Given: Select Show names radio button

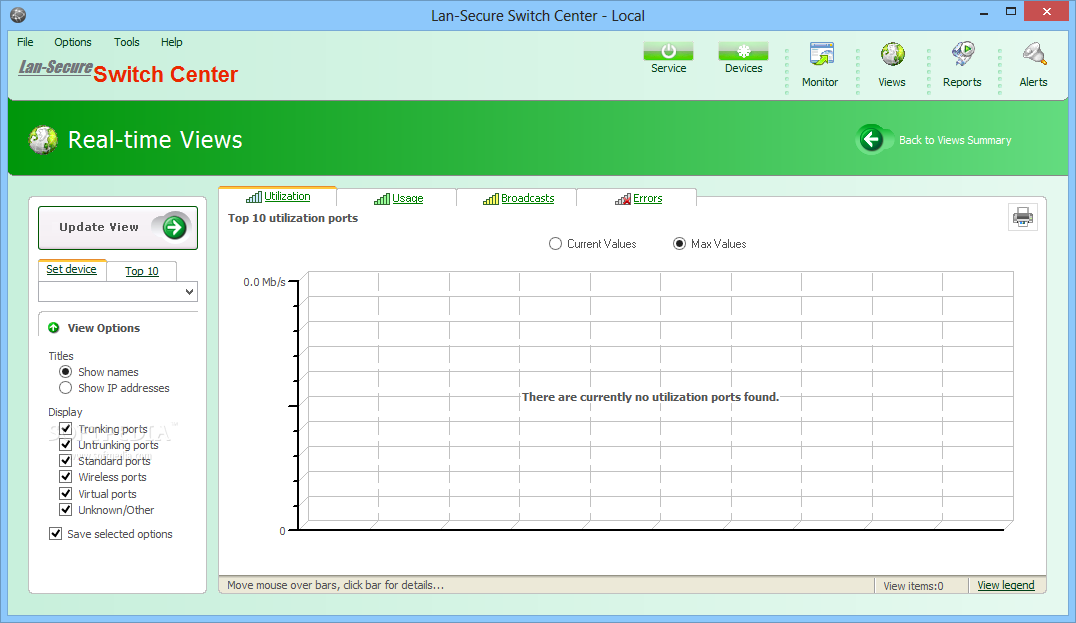Looking at the screenshot, I should pyautogui.click(x=65, y=371).
